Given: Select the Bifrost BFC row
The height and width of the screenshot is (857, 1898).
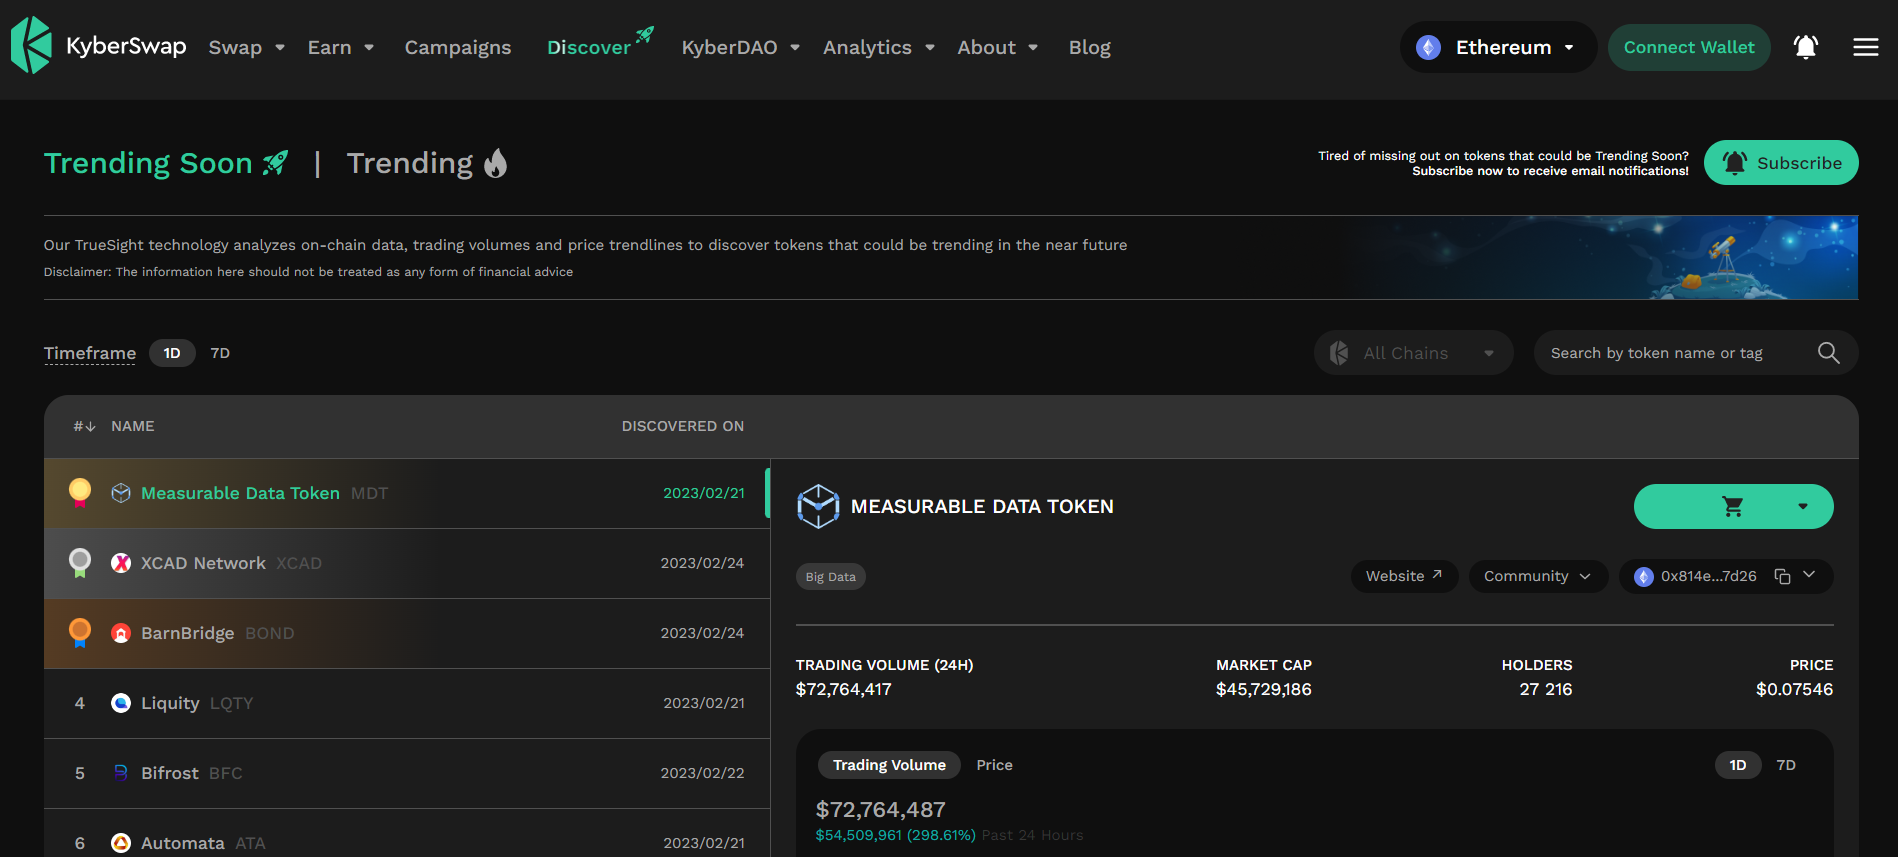Looking at the screenshot, I should click(x=406, y=773).
